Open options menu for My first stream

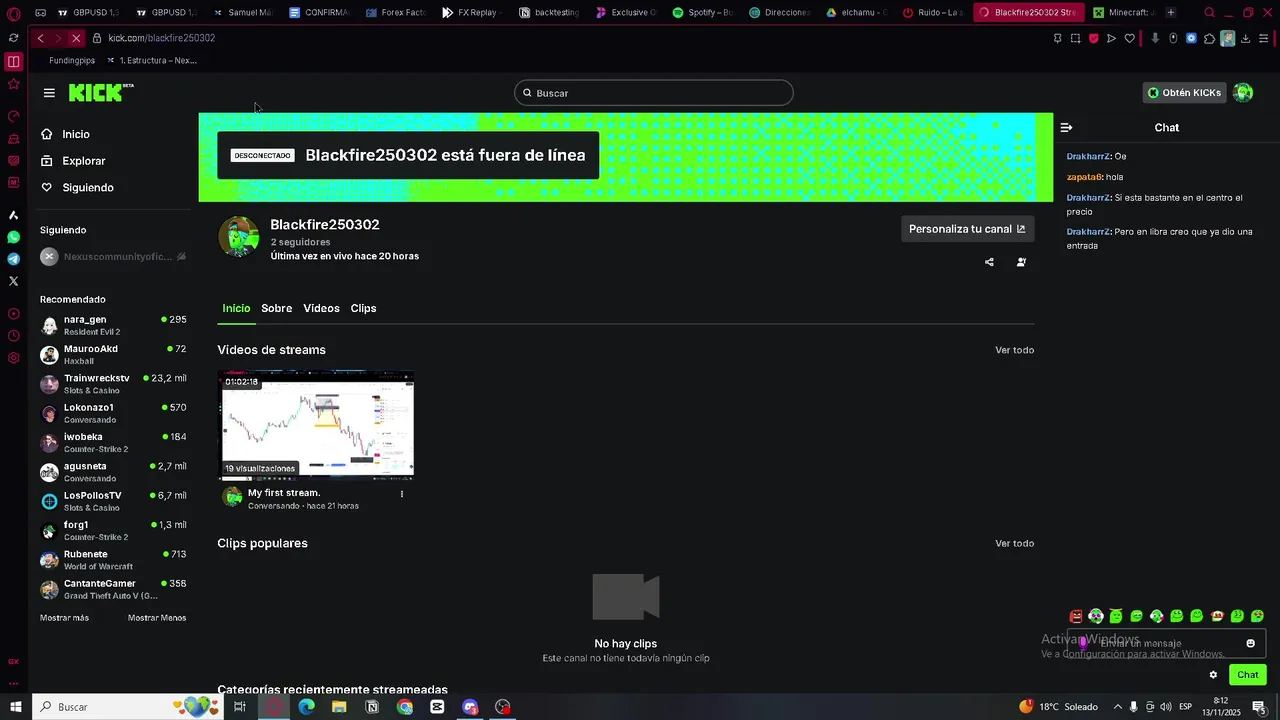click(402, 494)
